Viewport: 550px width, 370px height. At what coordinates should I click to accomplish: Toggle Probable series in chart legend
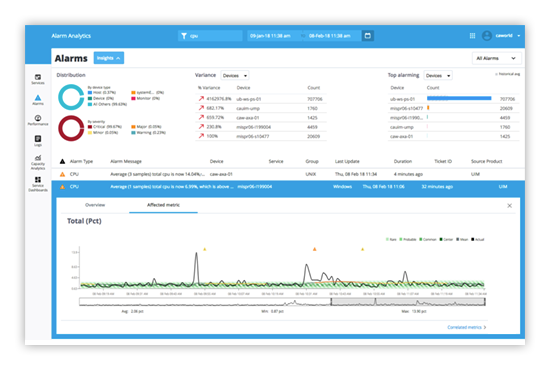[408, 240]
